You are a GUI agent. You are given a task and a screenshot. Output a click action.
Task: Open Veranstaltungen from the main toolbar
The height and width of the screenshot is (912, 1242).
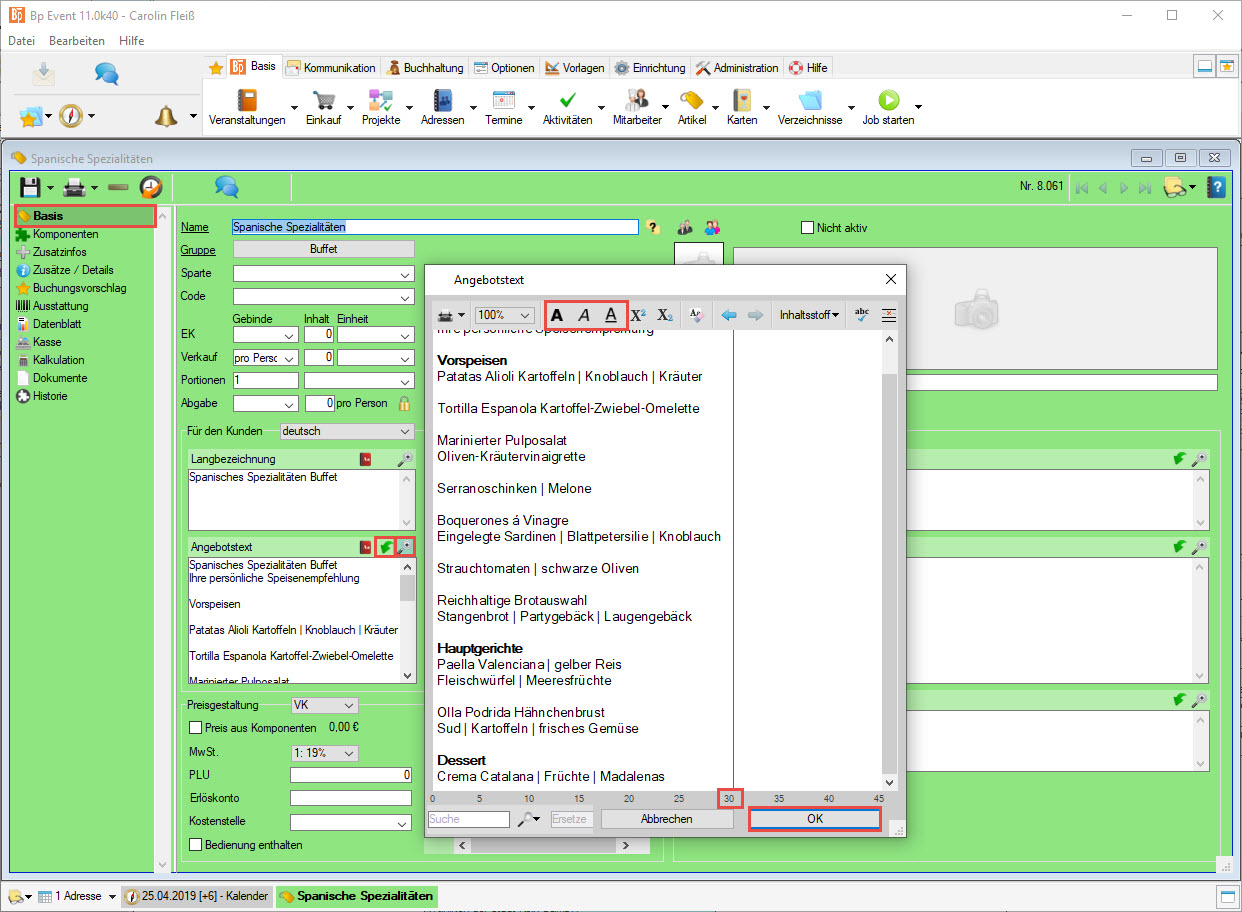[247, 107]
